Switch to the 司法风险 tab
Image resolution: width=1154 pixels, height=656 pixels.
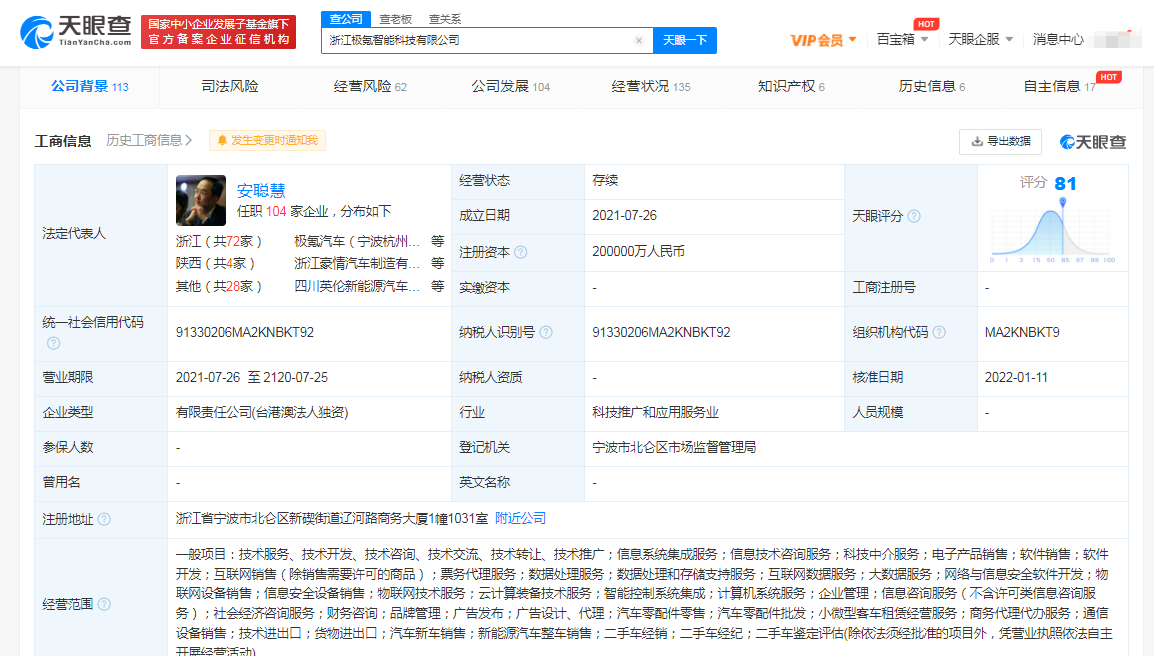230,86
